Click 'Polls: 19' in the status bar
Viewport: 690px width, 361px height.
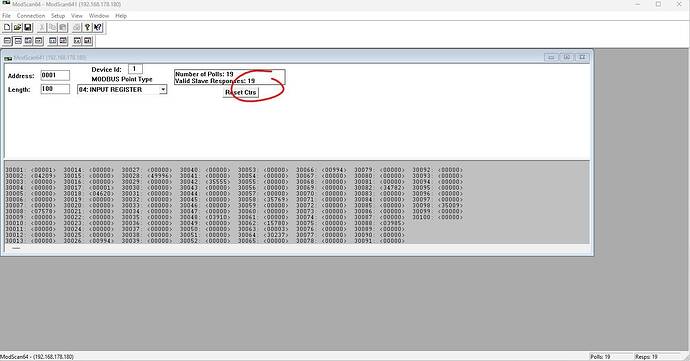(x=600, y=357)
